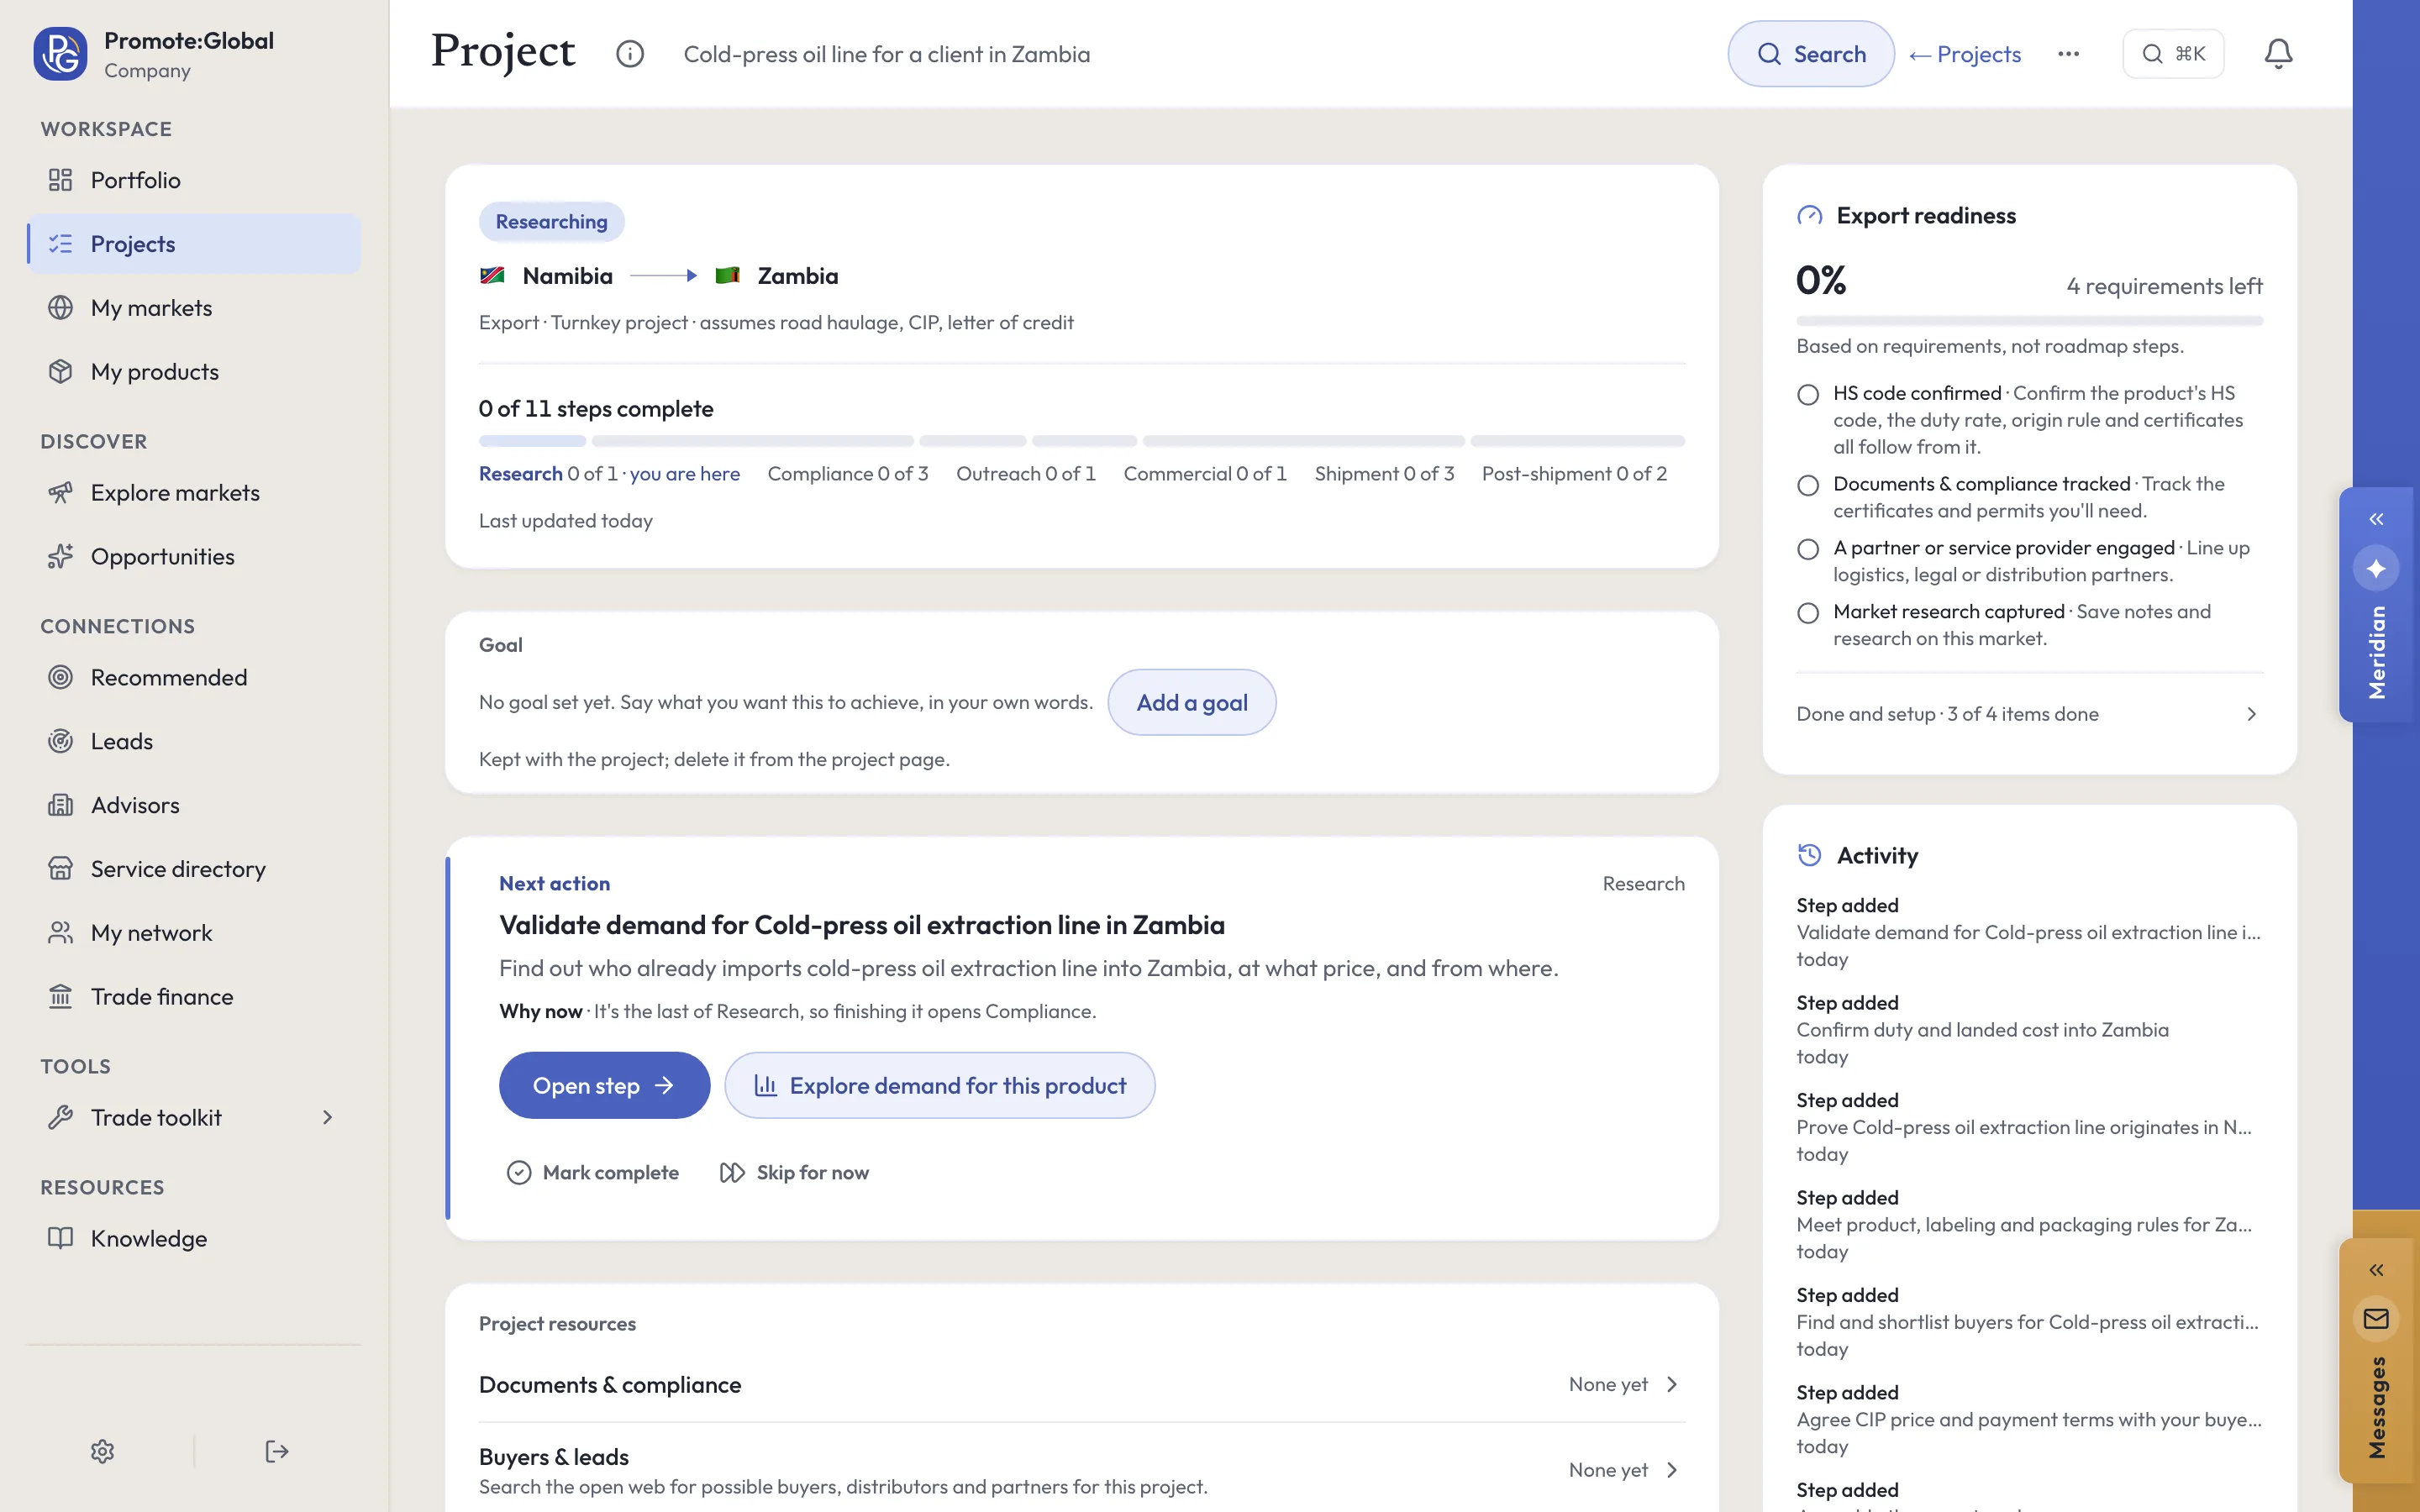This screenshot has height=1512, width=2420.
Task: Go to My markets in the sidebar
Action: [x=193, y=308]
